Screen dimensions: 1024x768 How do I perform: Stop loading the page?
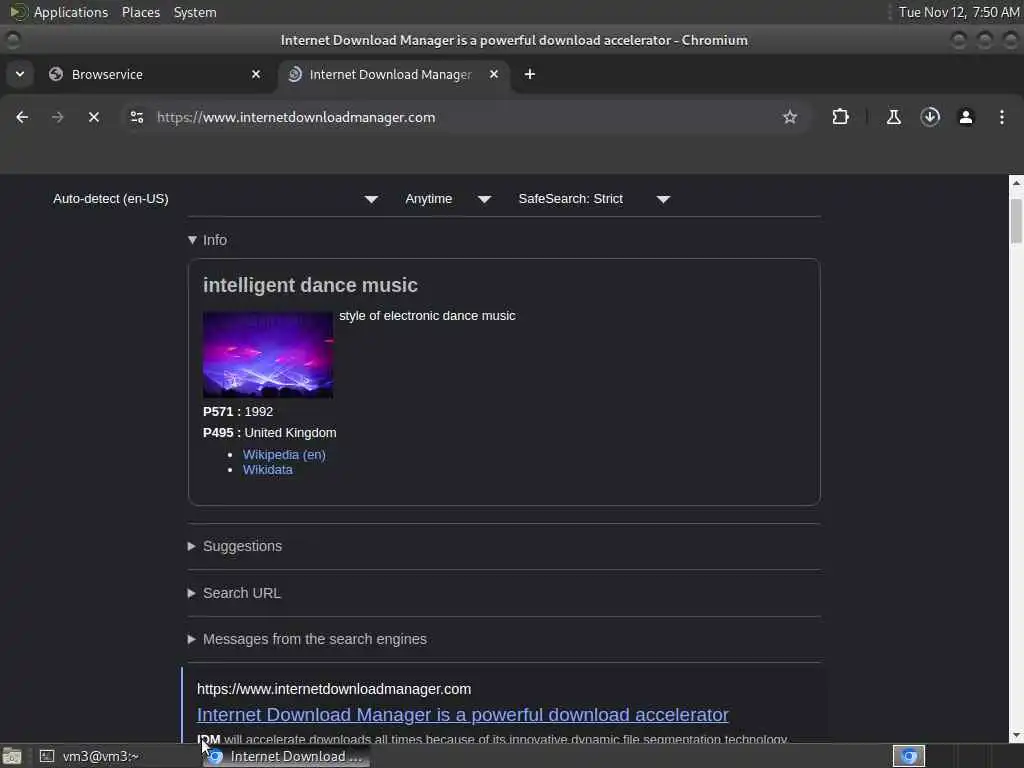point(94,118)
